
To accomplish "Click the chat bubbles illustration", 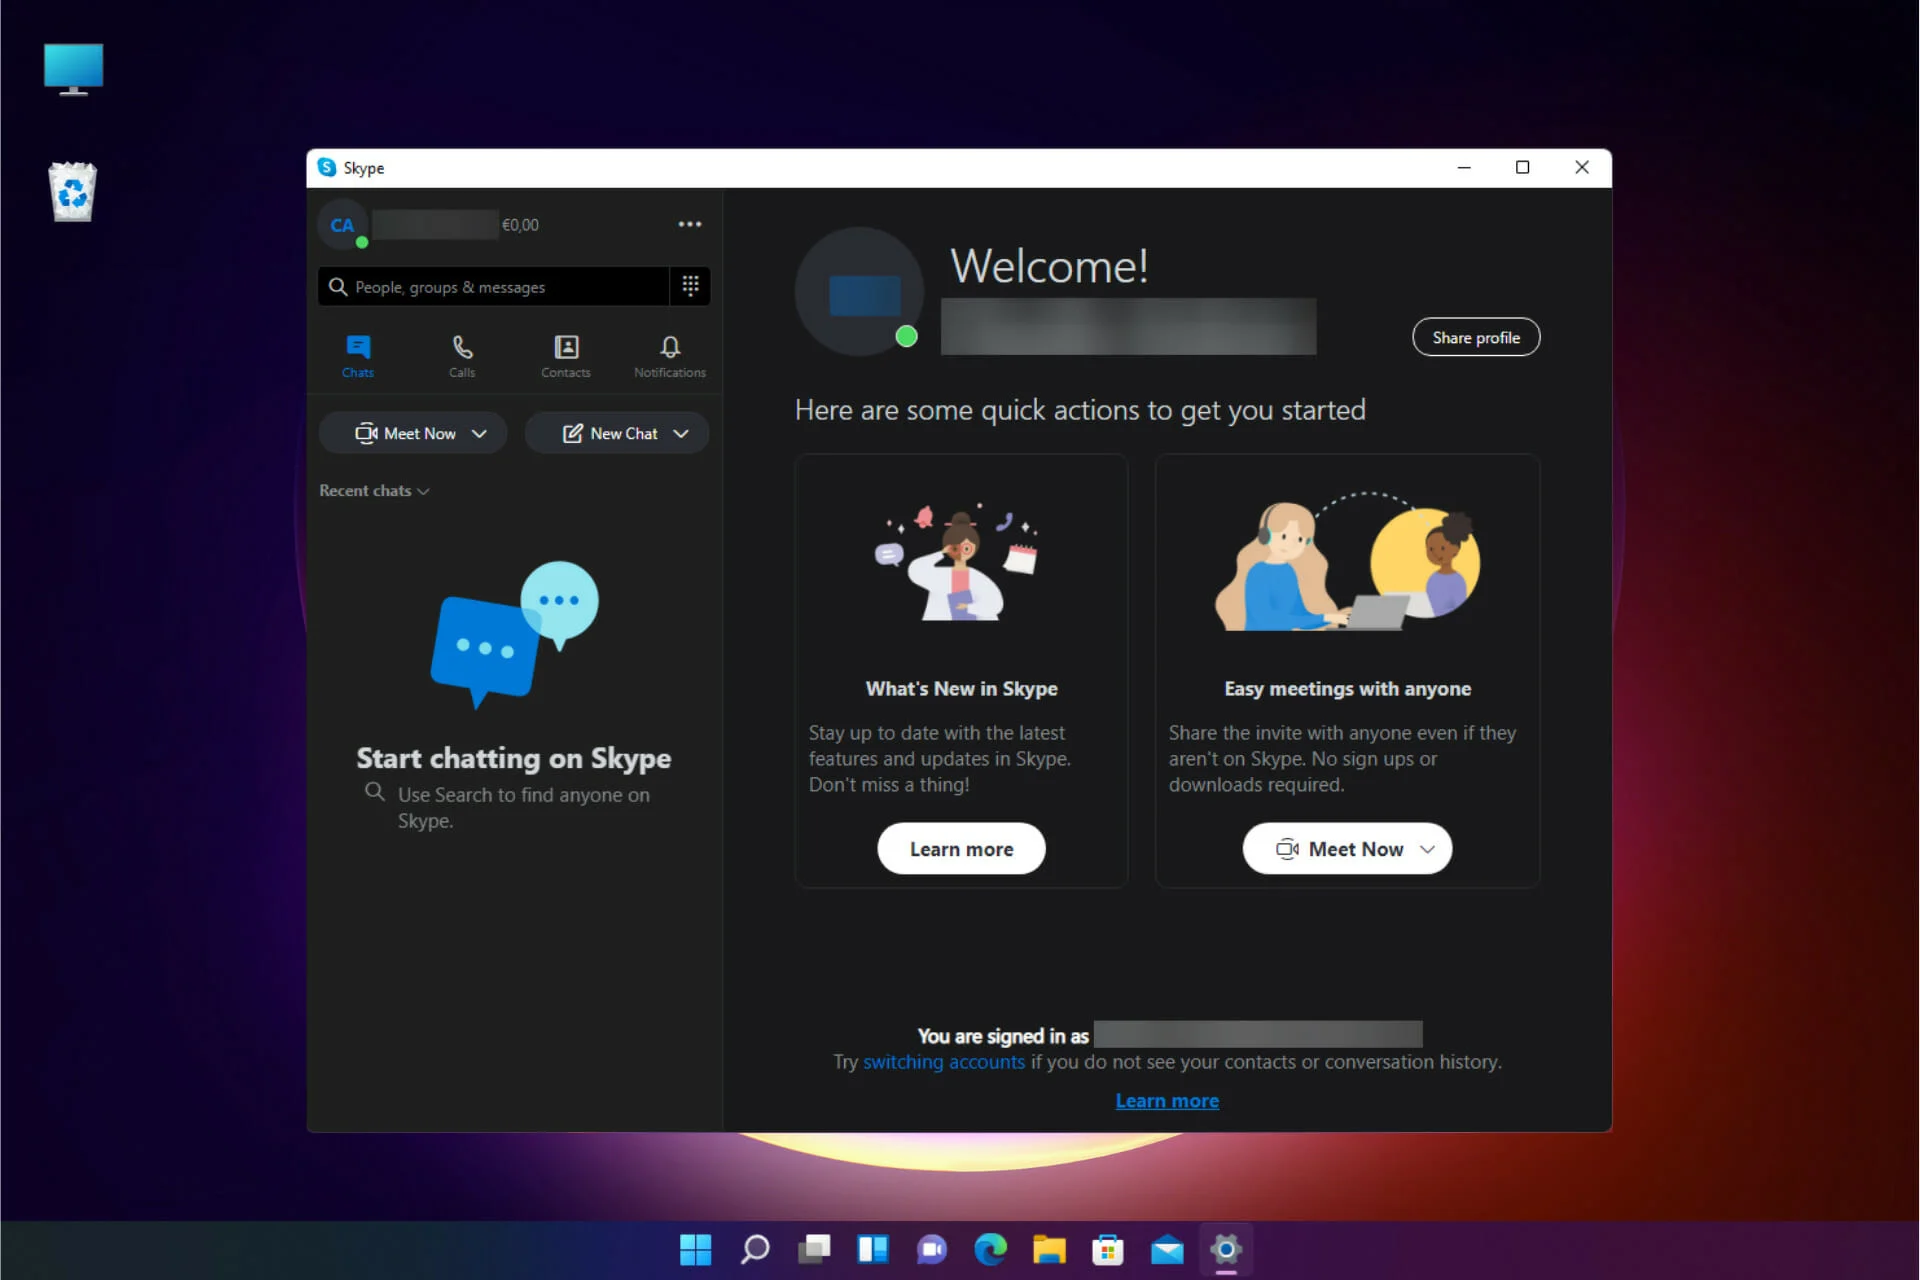I will pos(514,635).
